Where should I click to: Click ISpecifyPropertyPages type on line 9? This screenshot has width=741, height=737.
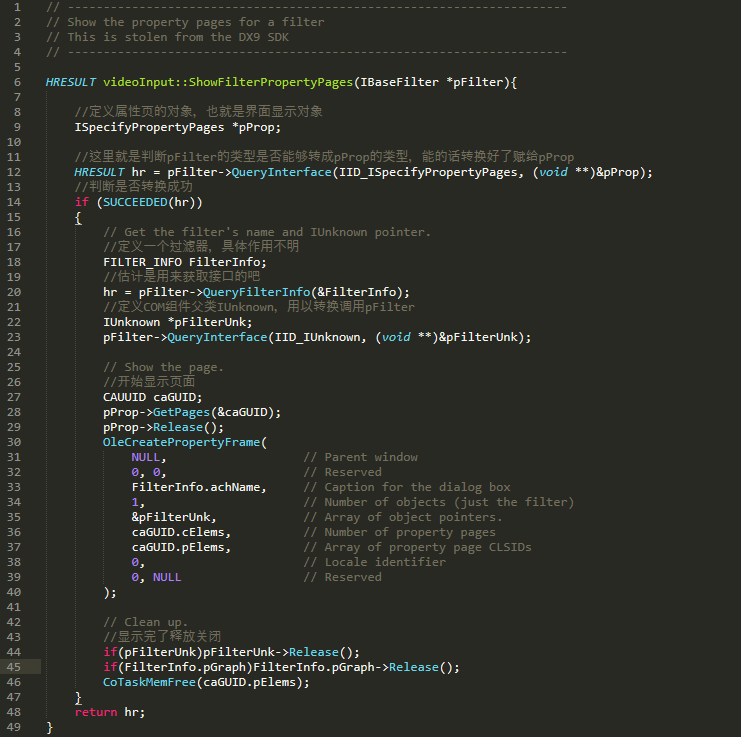click(149, 128)
